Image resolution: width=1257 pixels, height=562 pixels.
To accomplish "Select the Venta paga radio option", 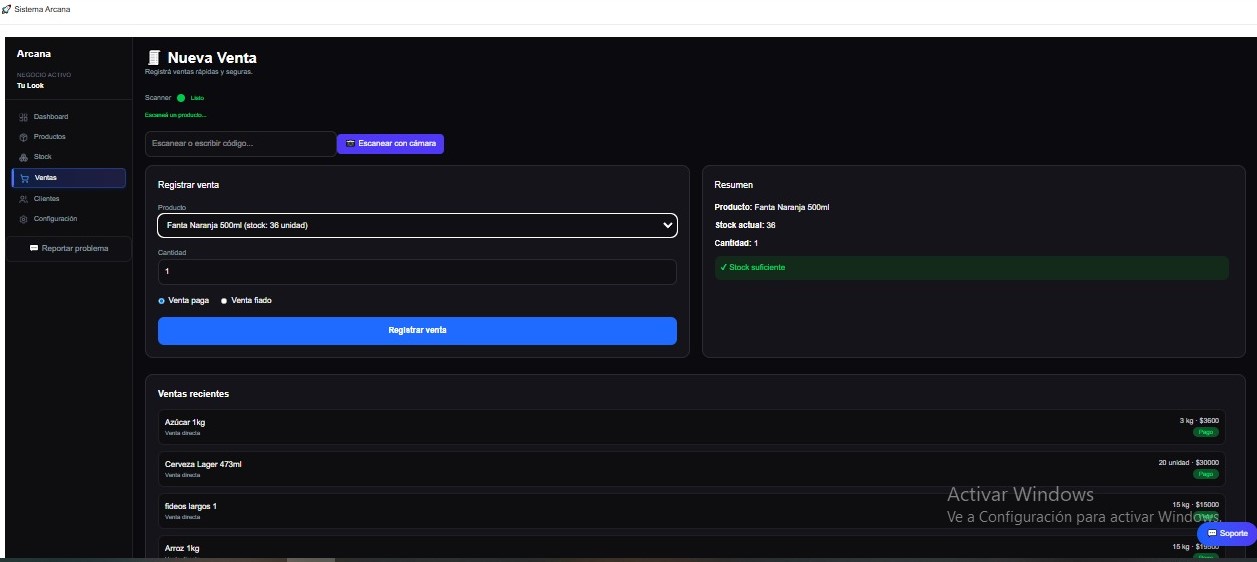I will pyautogui.click(x=162, y=300).
